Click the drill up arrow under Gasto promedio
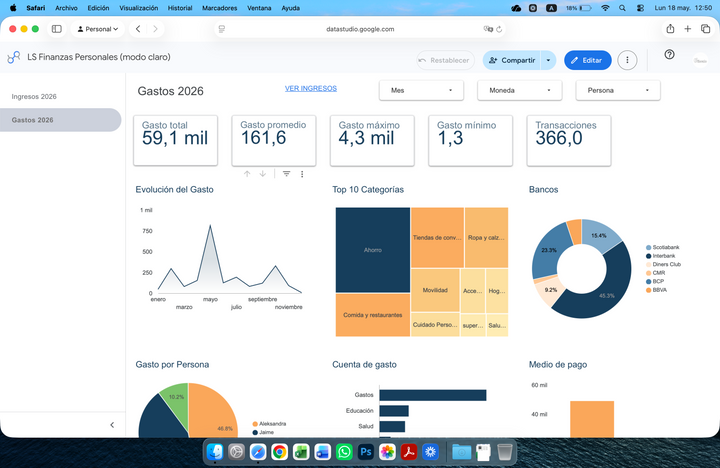This screenshot has height=468, width=720. [x=247, y=174]
